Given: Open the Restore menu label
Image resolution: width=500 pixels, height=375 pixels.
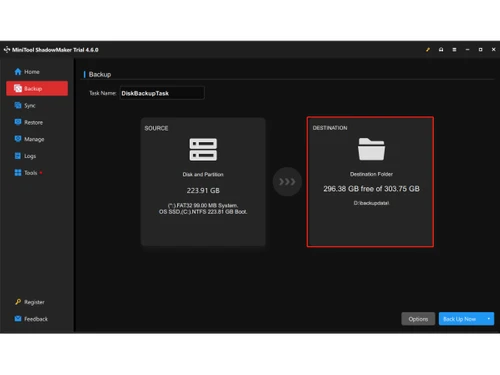Looking at the screenshot, I should click(33, 122).
